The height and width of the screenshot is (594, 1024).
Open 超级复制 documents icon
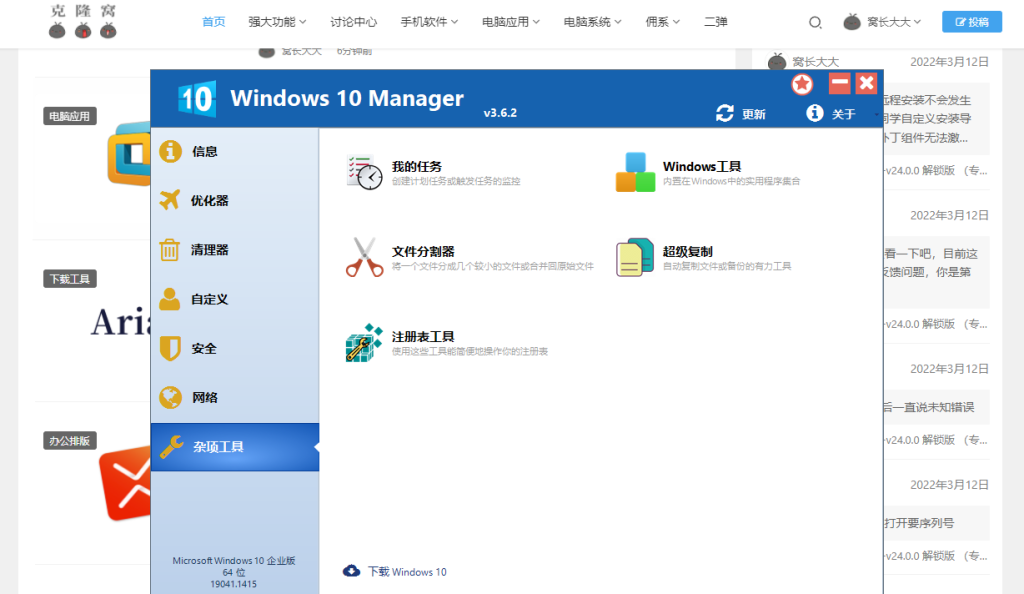coord(635,257)
